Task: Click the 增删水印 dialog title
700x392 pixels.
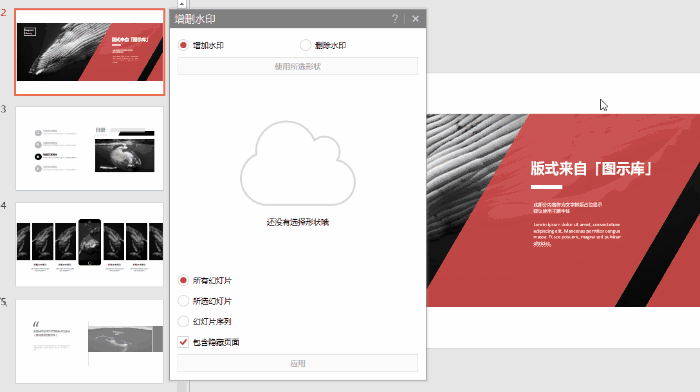Action: (195, 19)
